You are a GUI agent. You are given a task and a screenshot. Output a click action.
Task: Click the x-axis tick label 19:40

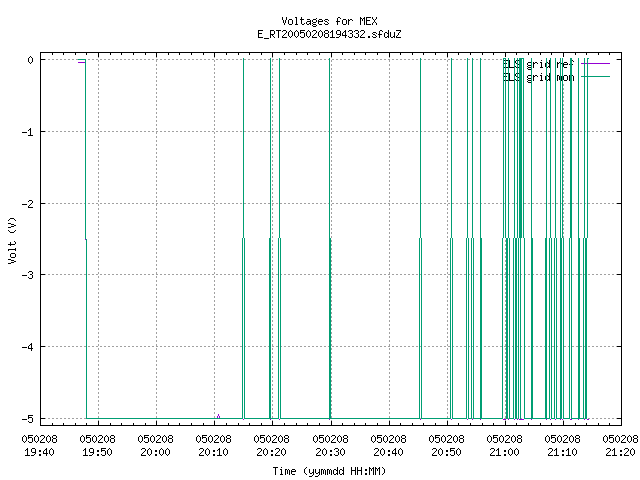40,452
